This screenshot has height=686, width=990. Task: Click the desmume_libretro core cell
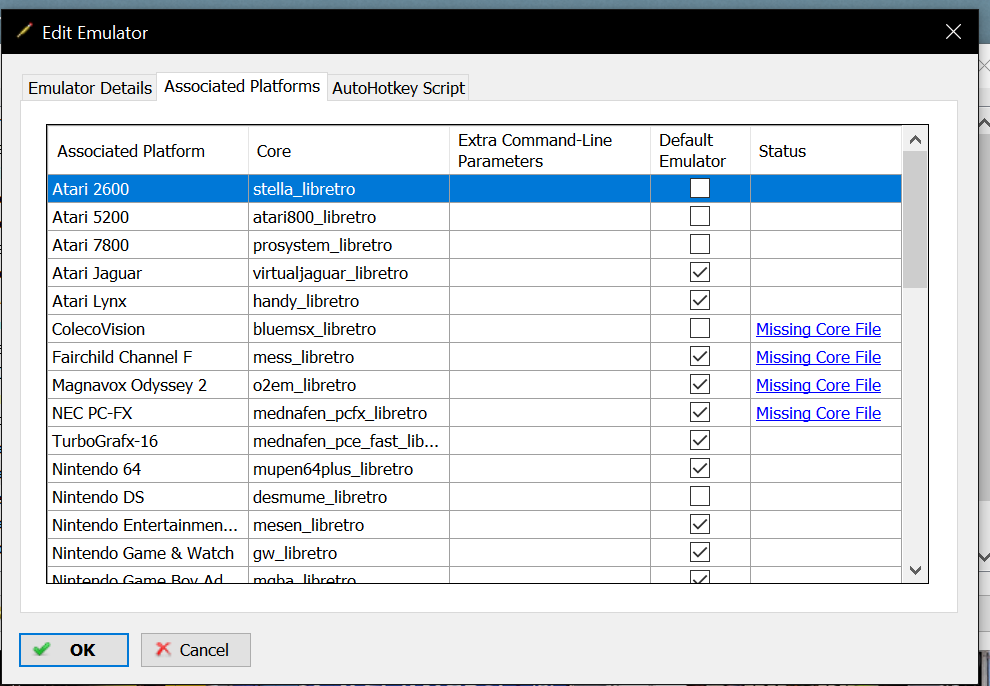point(349,497)
